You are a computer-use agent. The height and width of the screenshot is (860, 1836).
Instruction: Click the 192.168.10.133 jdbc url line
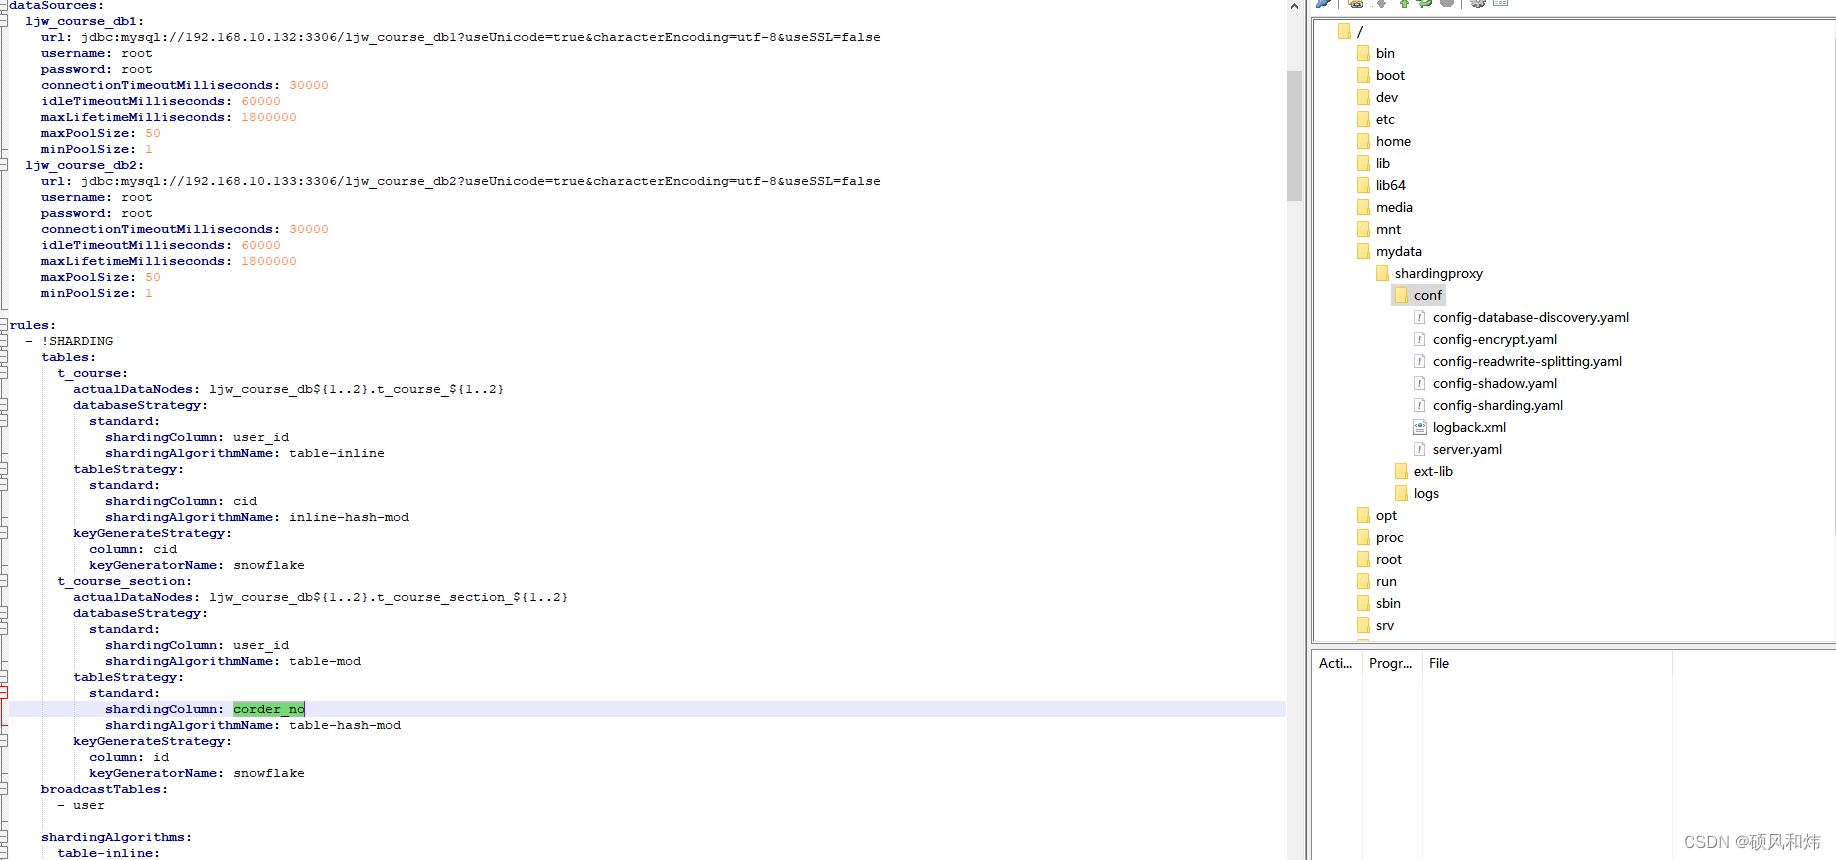tap(461, 181)
